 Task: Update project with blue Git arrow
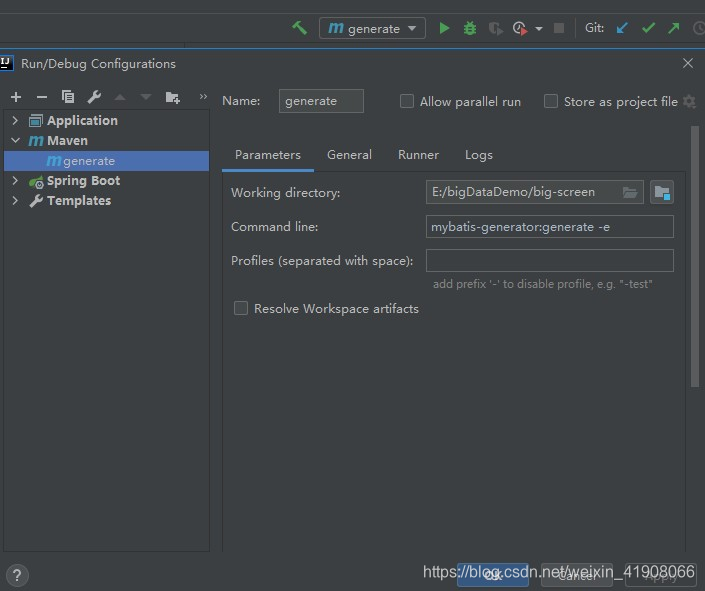(622, 28)
